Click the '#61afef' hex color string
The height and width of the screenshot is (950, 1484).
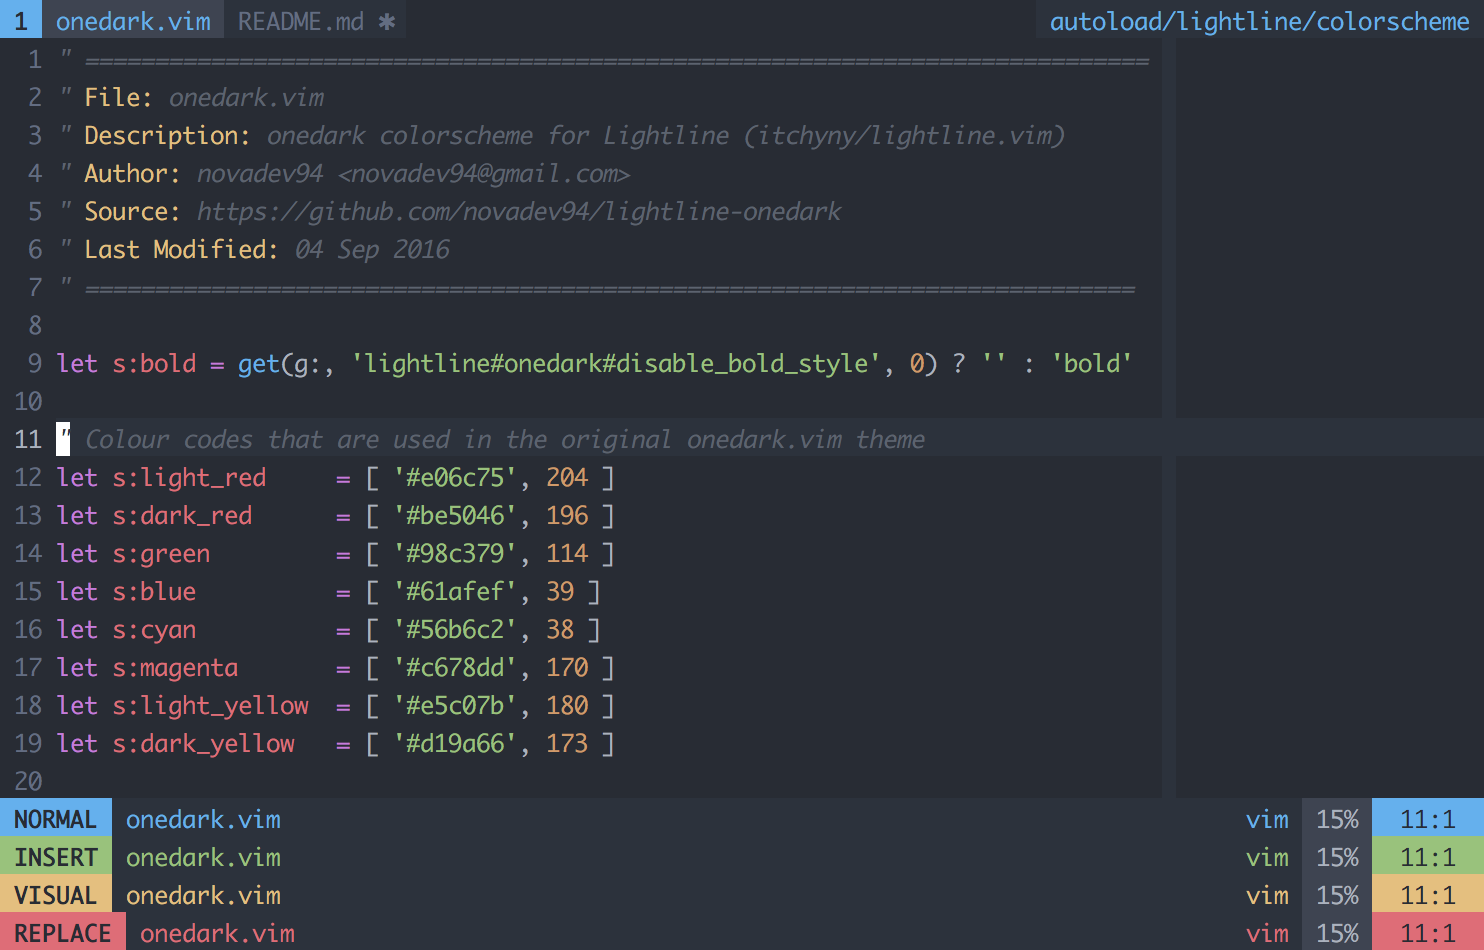coord(456,591)
